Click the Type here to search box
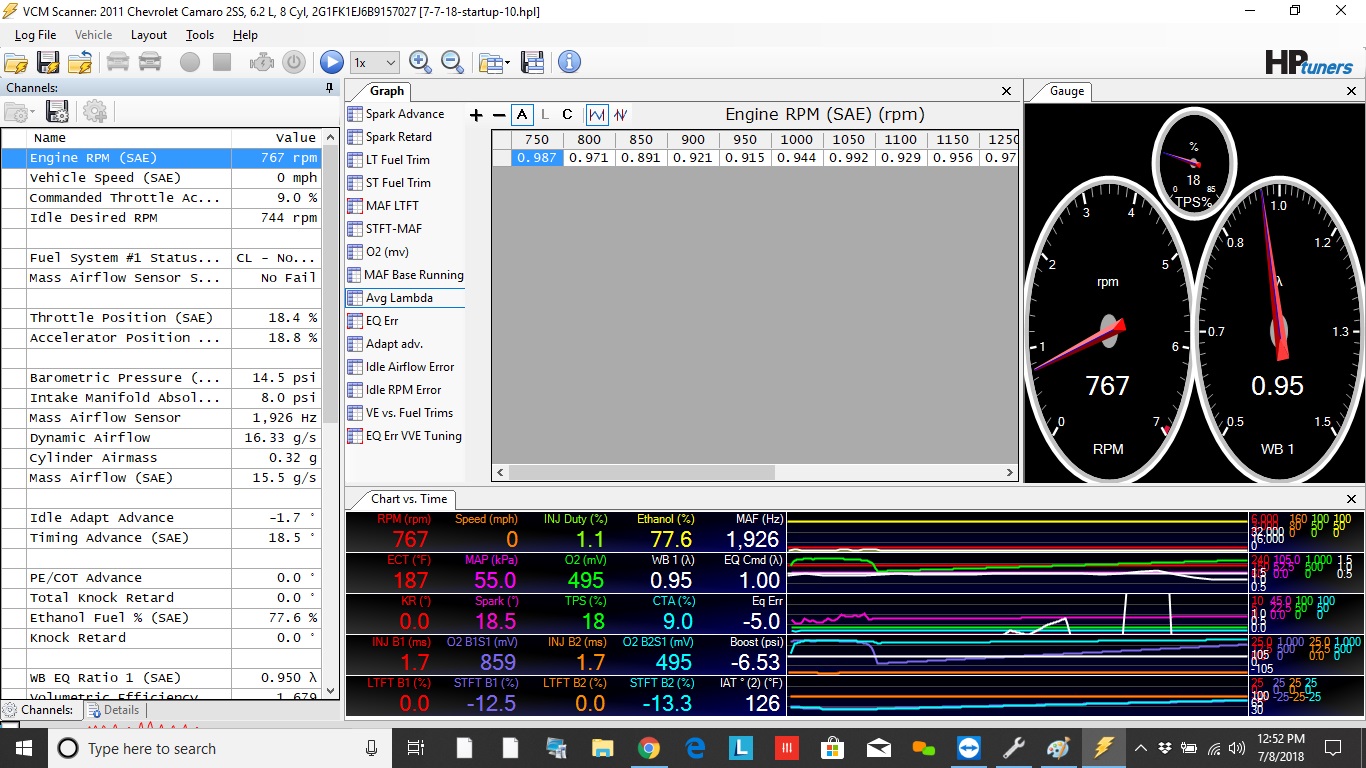Screen dimensions: 1366x768 (220, 748)
